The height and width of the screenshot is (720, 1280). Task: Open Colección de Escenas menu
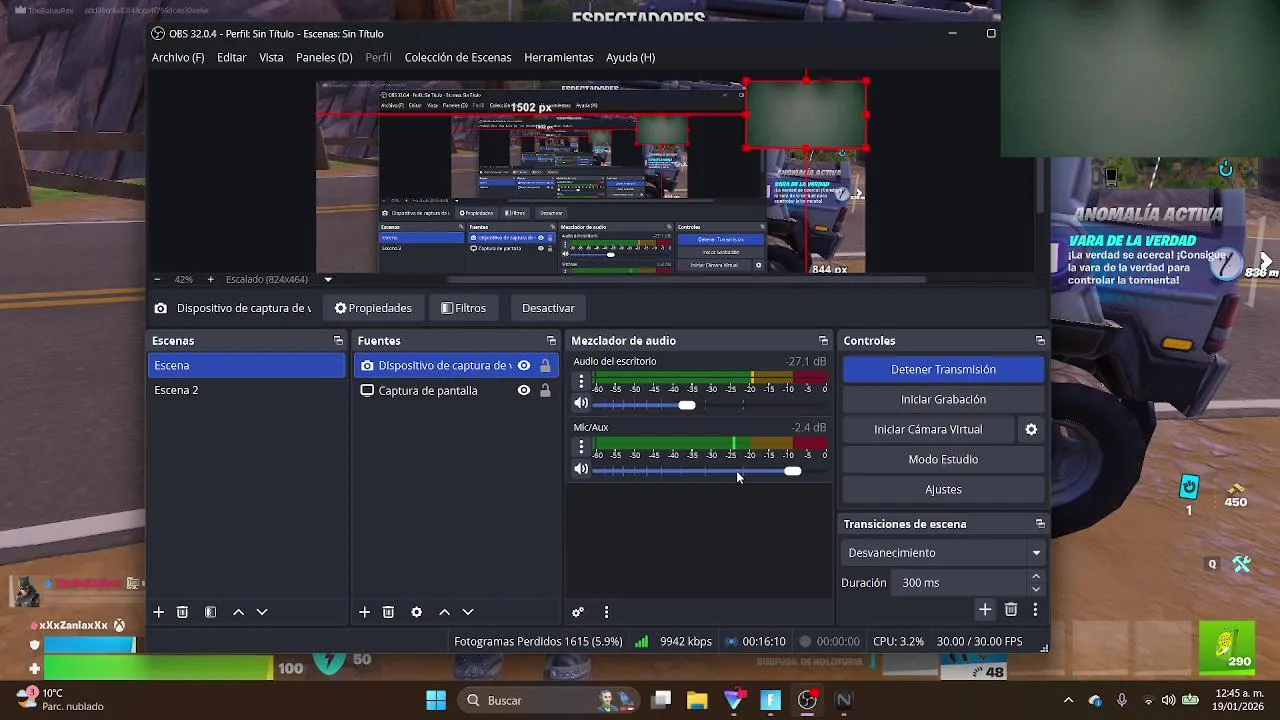click(x=458, y=58)
